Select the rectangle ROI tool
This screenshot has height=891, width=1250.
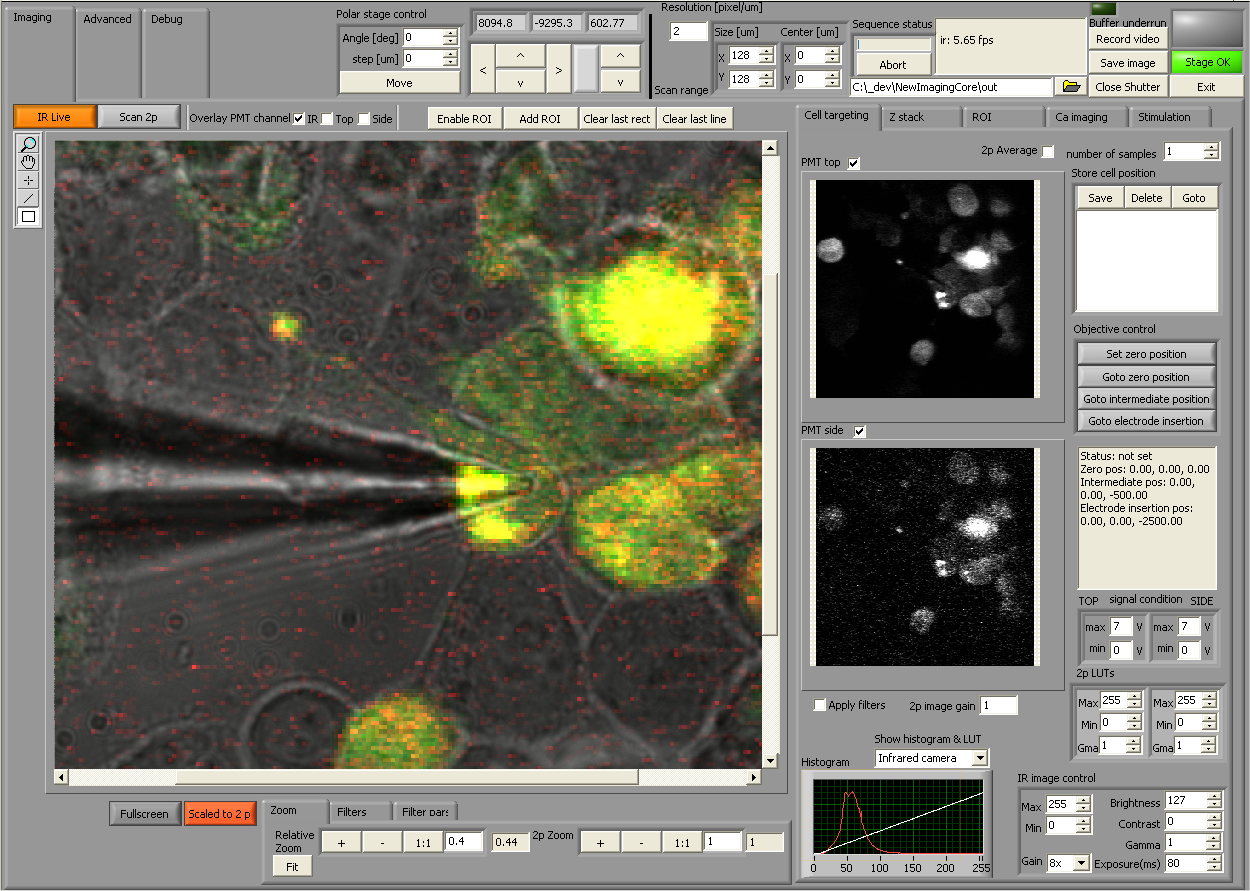pos(28,216)
